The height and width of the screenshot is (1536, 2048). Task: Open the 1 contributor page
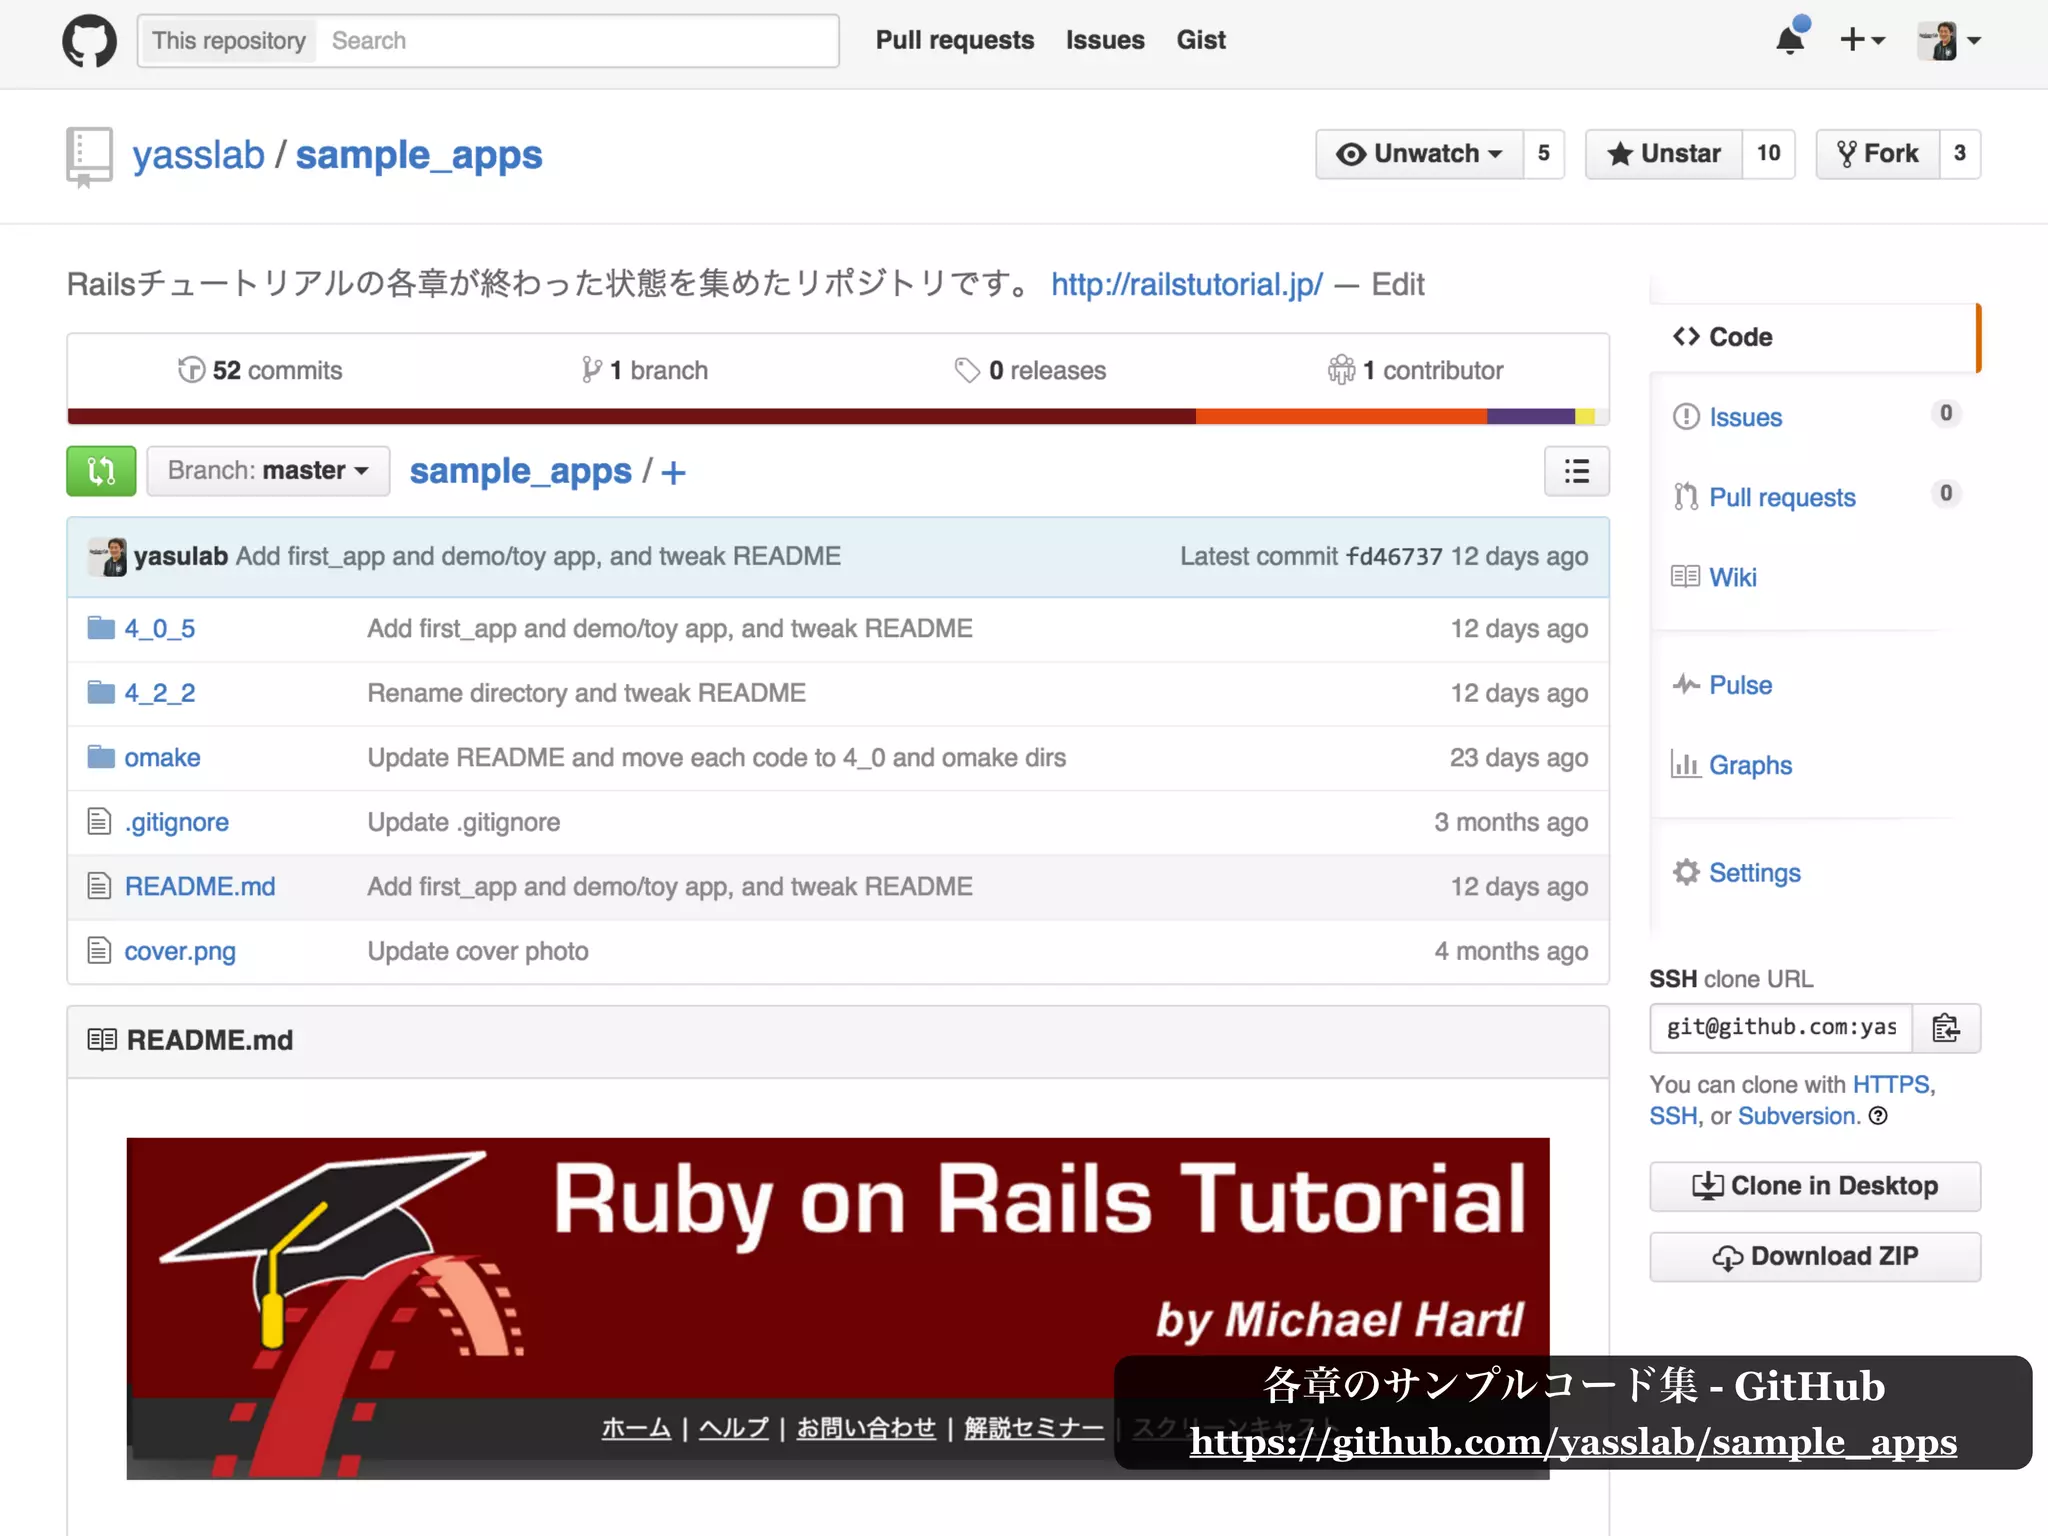[1415, 371]
